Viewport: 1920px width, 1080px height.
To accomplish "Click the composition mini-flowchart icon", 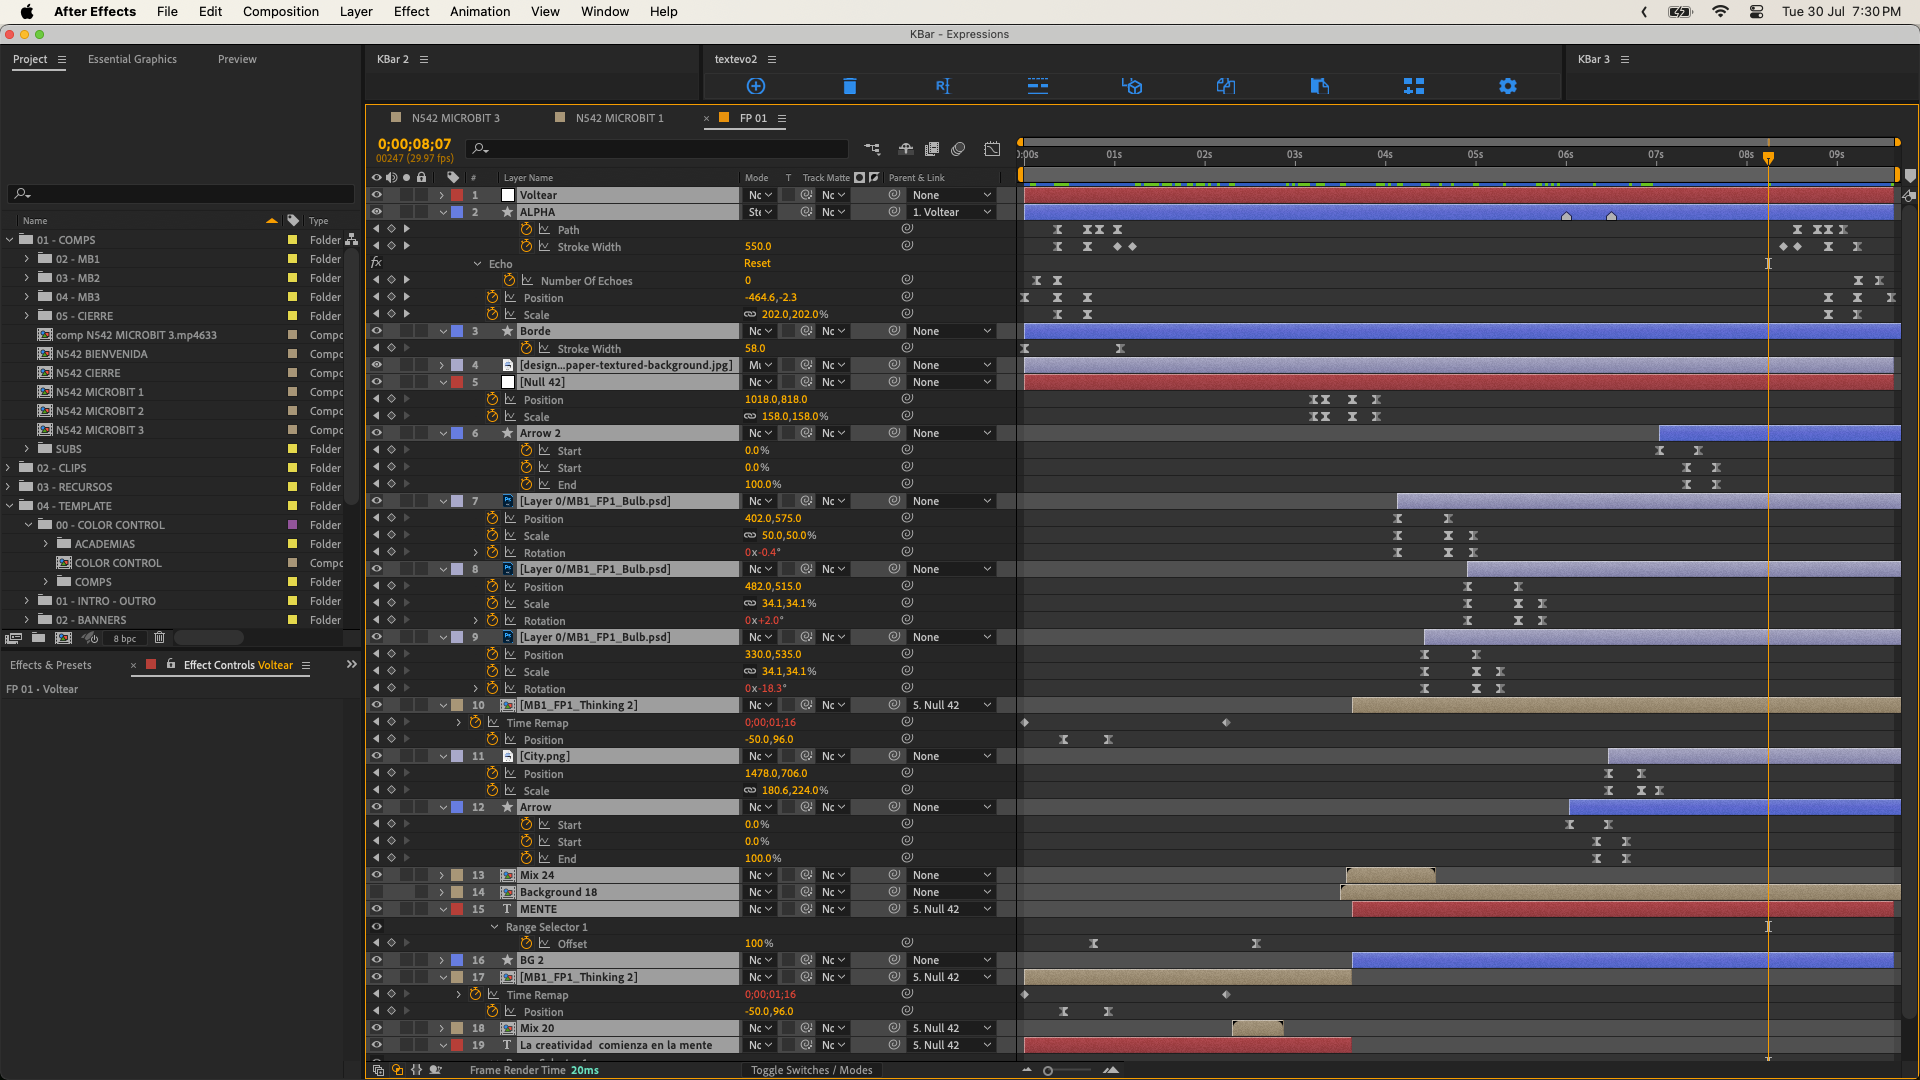I will 872,149.
